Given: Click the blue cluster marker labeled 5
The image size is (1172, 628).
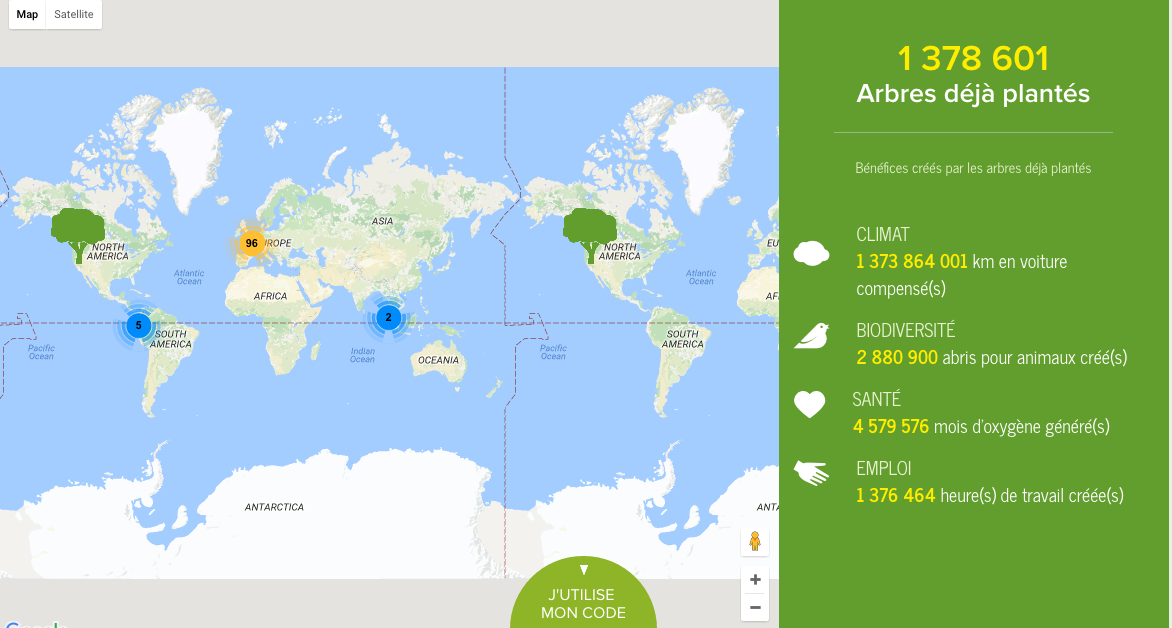Looking at the screenshot, I should click(138, 325).
